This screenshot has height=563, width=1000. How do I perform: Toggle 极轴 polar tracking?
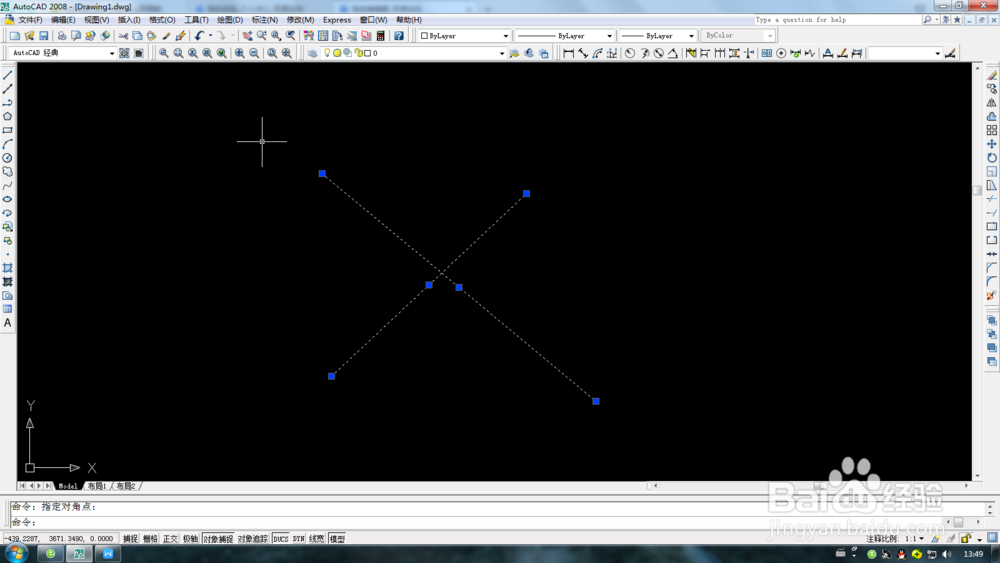(191, 539)
